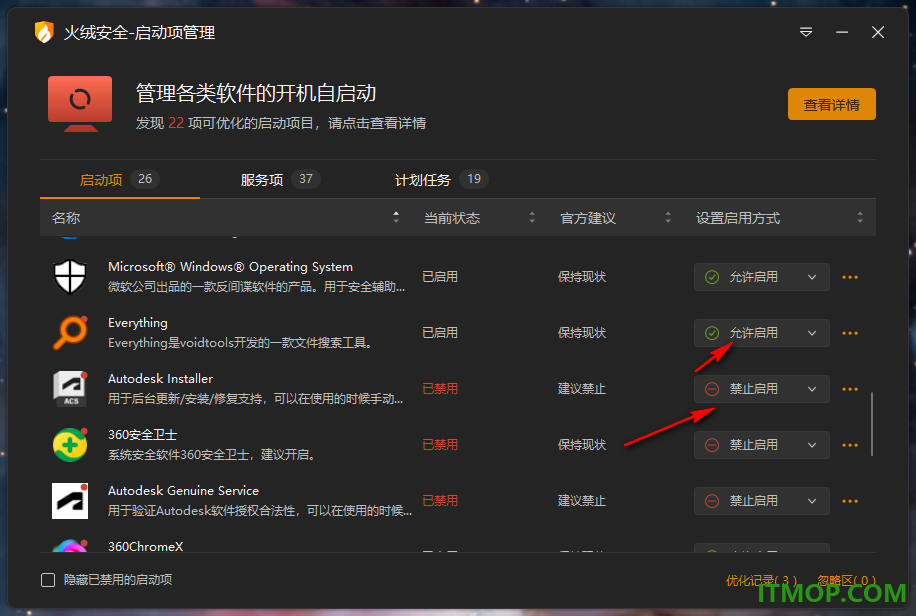Image resolution: width=916 pixels, height=616 pixels.
Task: Click 已启用 status of Everything
Action: (440, 333)
